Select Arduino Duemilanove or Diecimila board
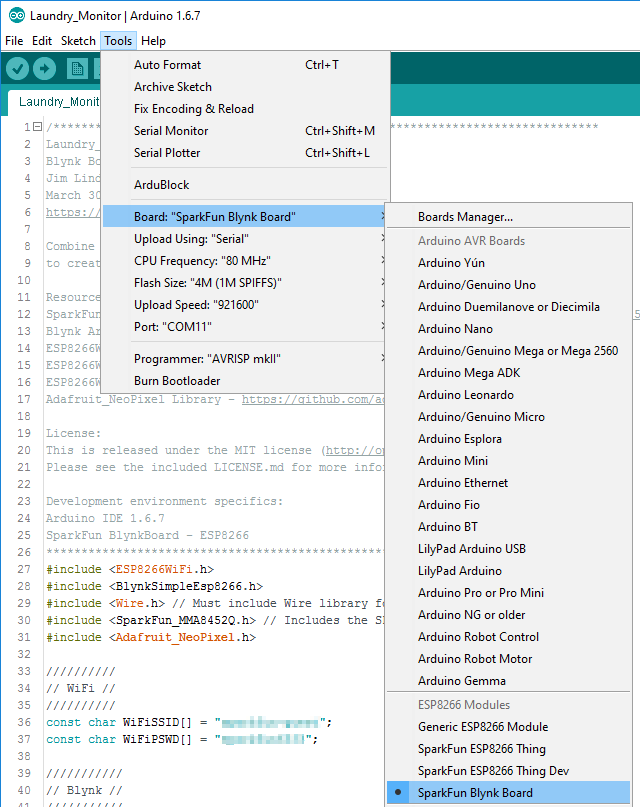This screenshot has height=812, width=640. click(x=508, y=307)
